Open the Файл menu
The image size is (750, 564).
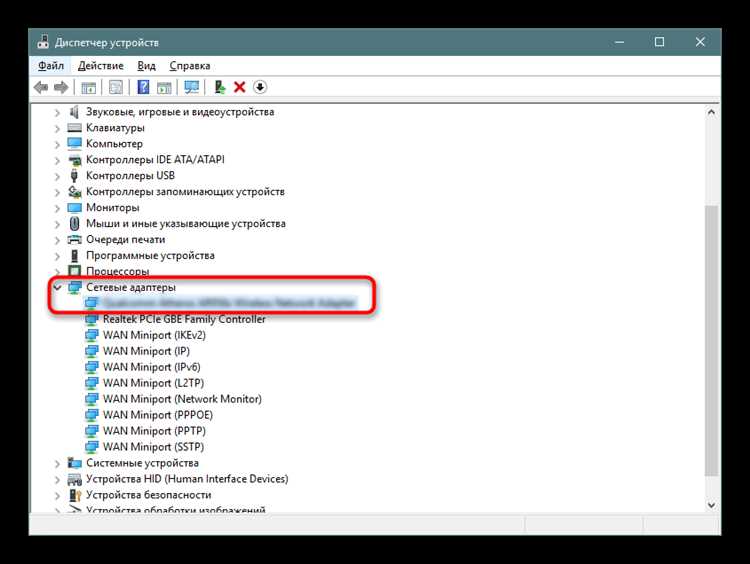[51, 66]
